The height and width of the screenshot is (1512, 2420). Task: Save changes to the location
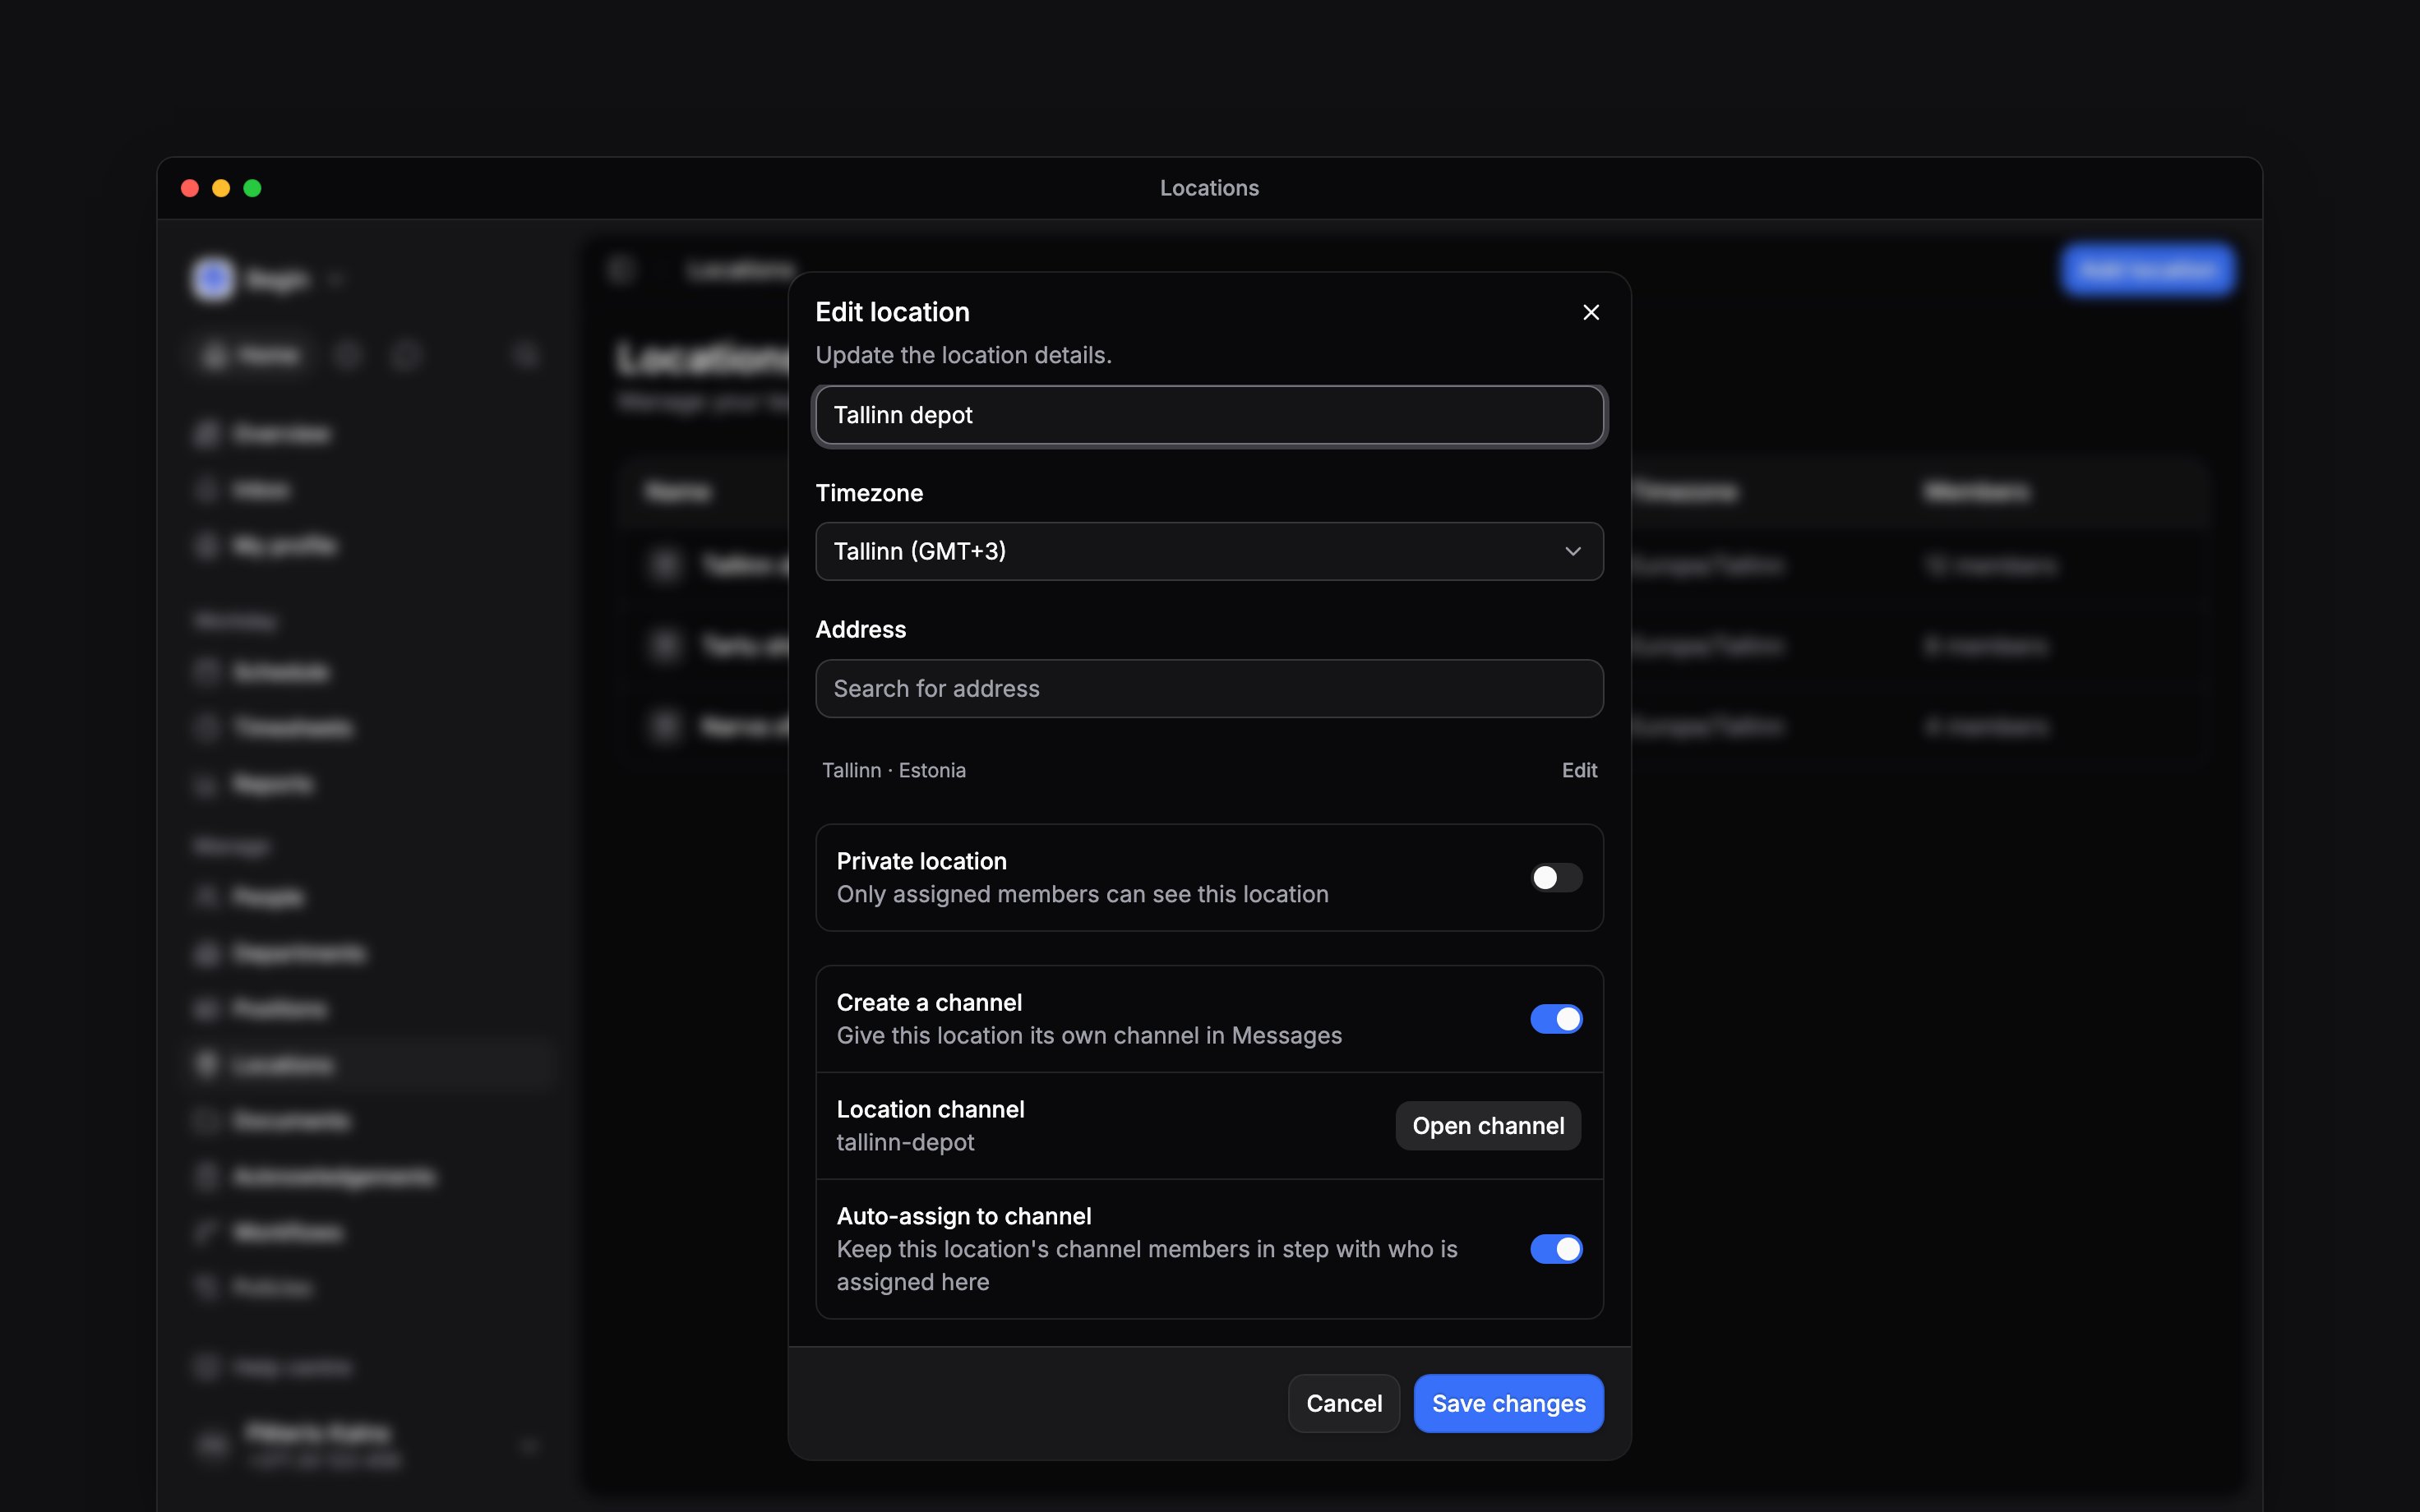click(1508, 1403)
